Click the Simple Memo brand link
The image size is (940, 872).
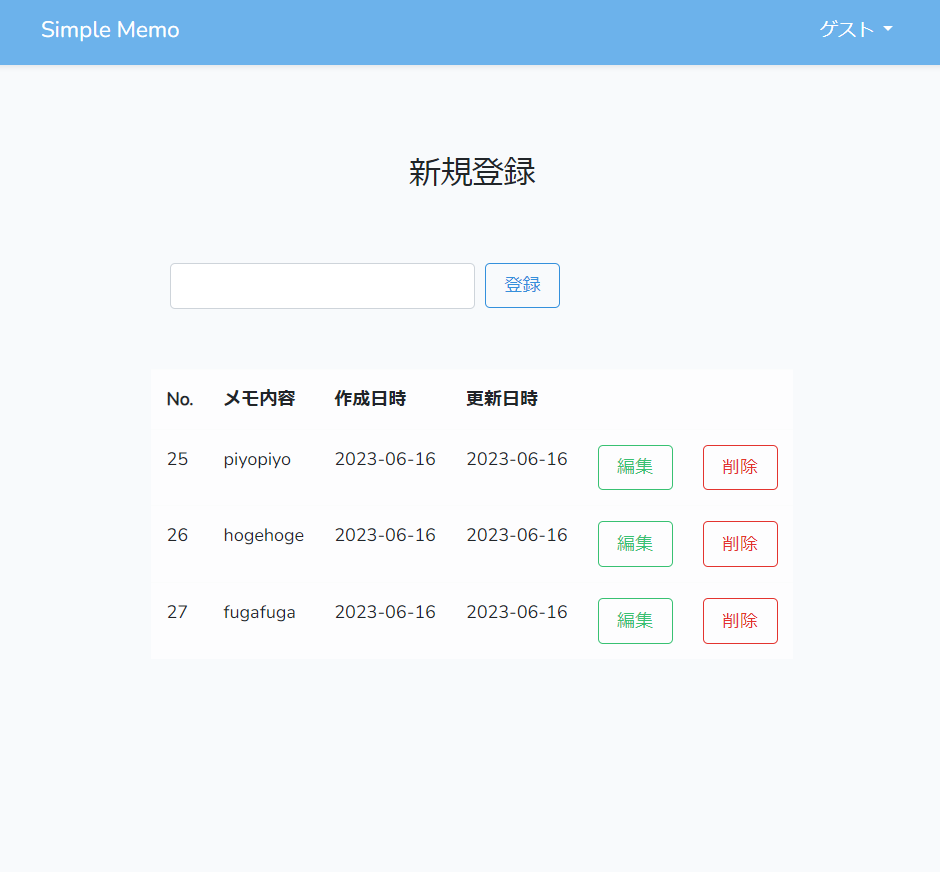[110, 30]
